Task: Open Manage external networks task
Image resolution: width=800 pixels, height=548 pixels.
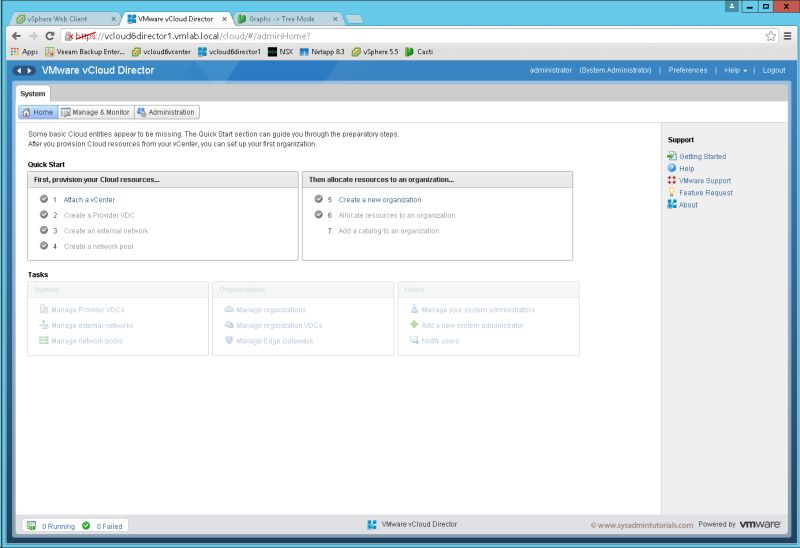Action: [87, 326]
